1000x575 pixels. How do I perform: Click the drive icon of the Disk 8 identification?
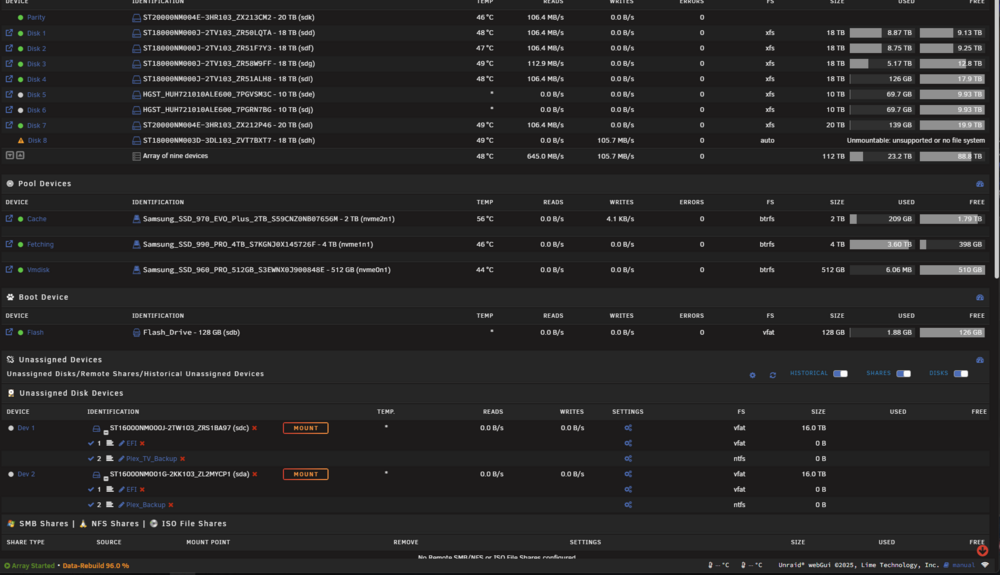pyautogui.click(x=136, y=141)
